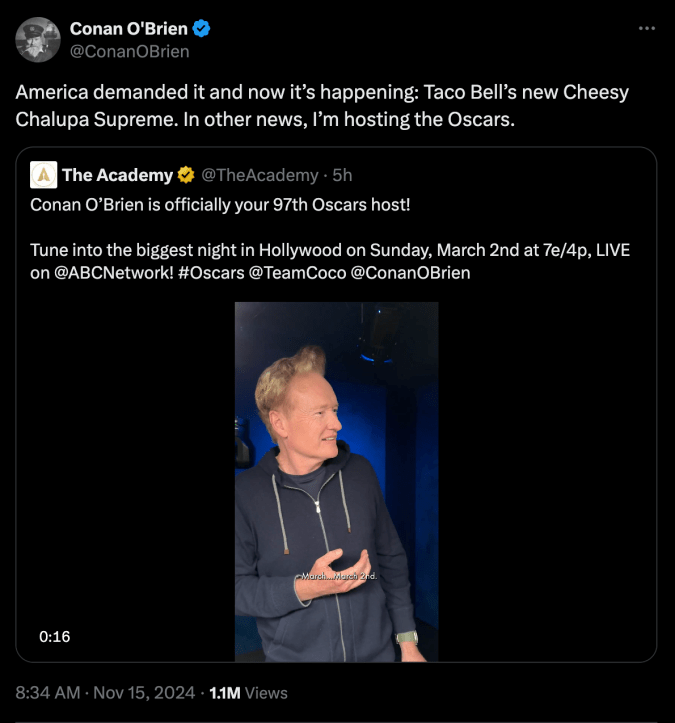
Task: Open the quoted tweet's 5h timestamp
Action: (x=342, y=176)
